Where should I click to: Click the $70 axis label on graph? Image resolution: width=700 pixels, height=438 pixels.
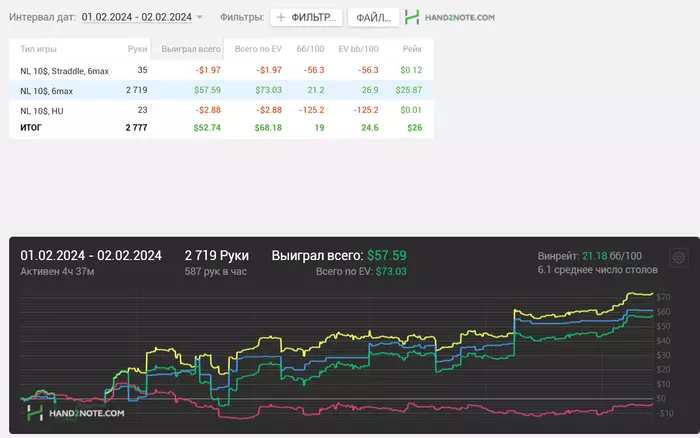pos(663,297)
